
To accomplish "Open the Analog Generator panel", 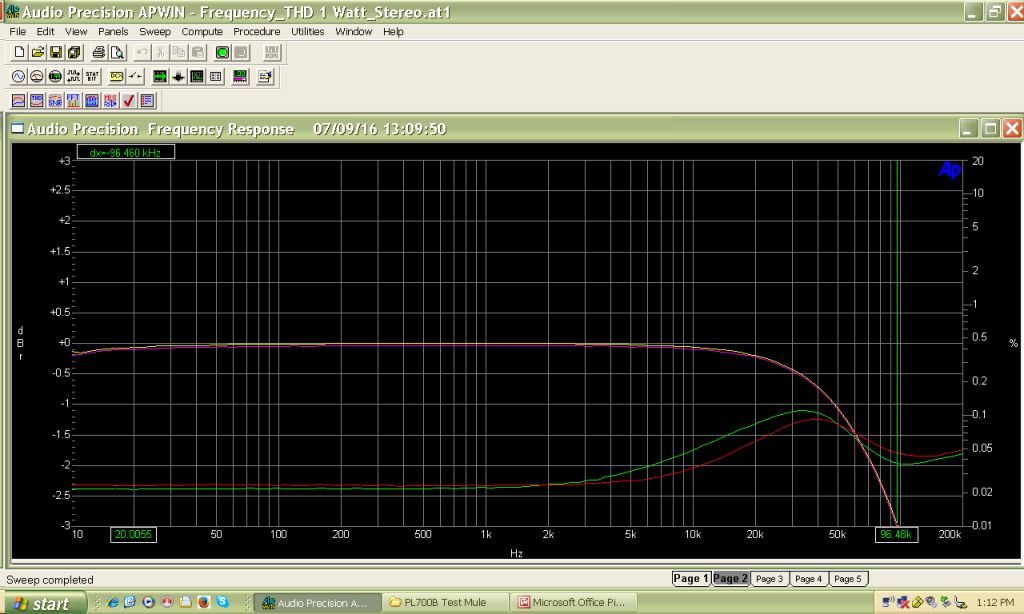I will click(x=18, y=76).
